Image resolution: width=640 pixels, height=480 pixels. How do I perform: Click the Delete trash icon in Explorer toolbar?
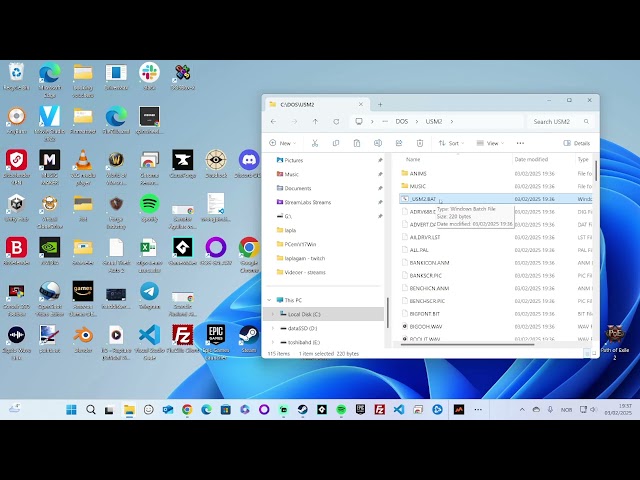[420, 143]
